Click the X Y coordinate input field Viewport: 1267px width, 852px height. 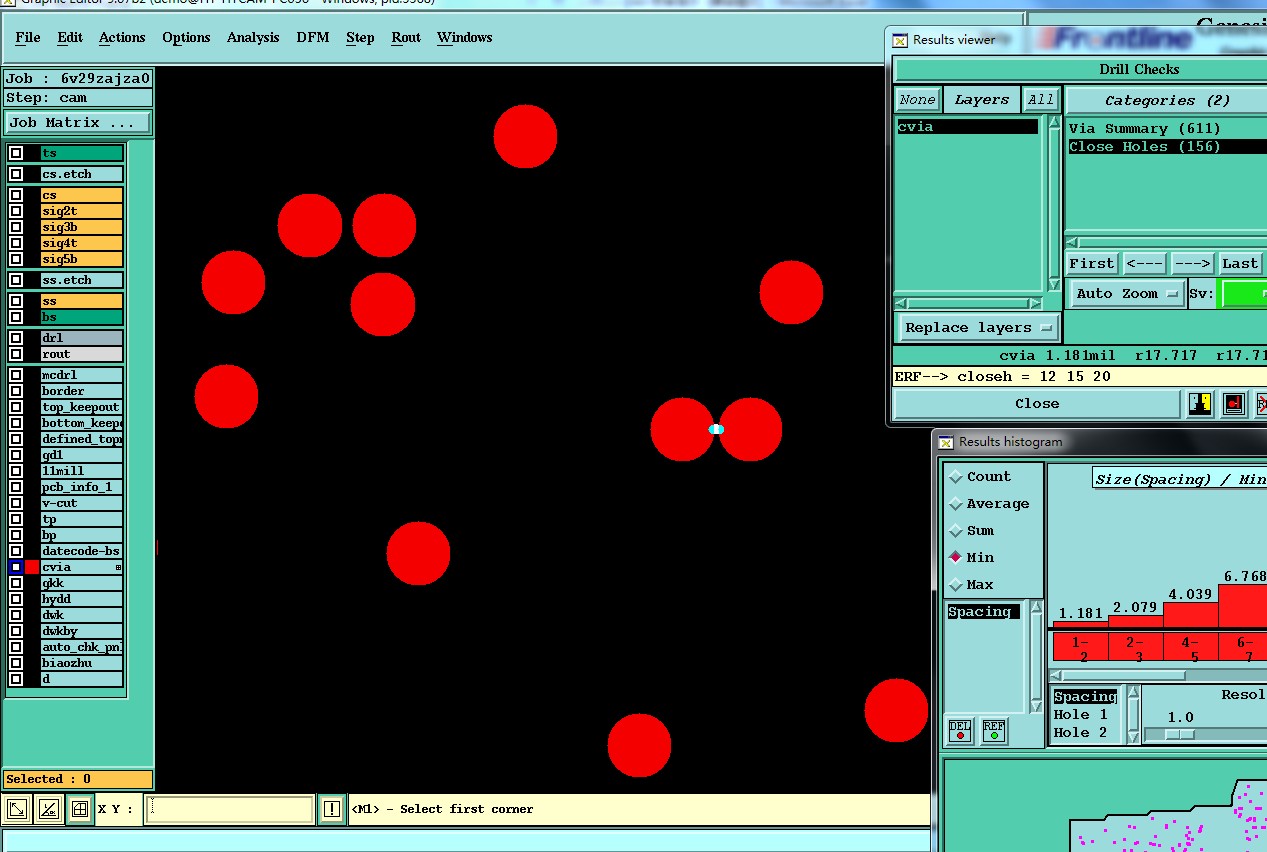point(229,809)
